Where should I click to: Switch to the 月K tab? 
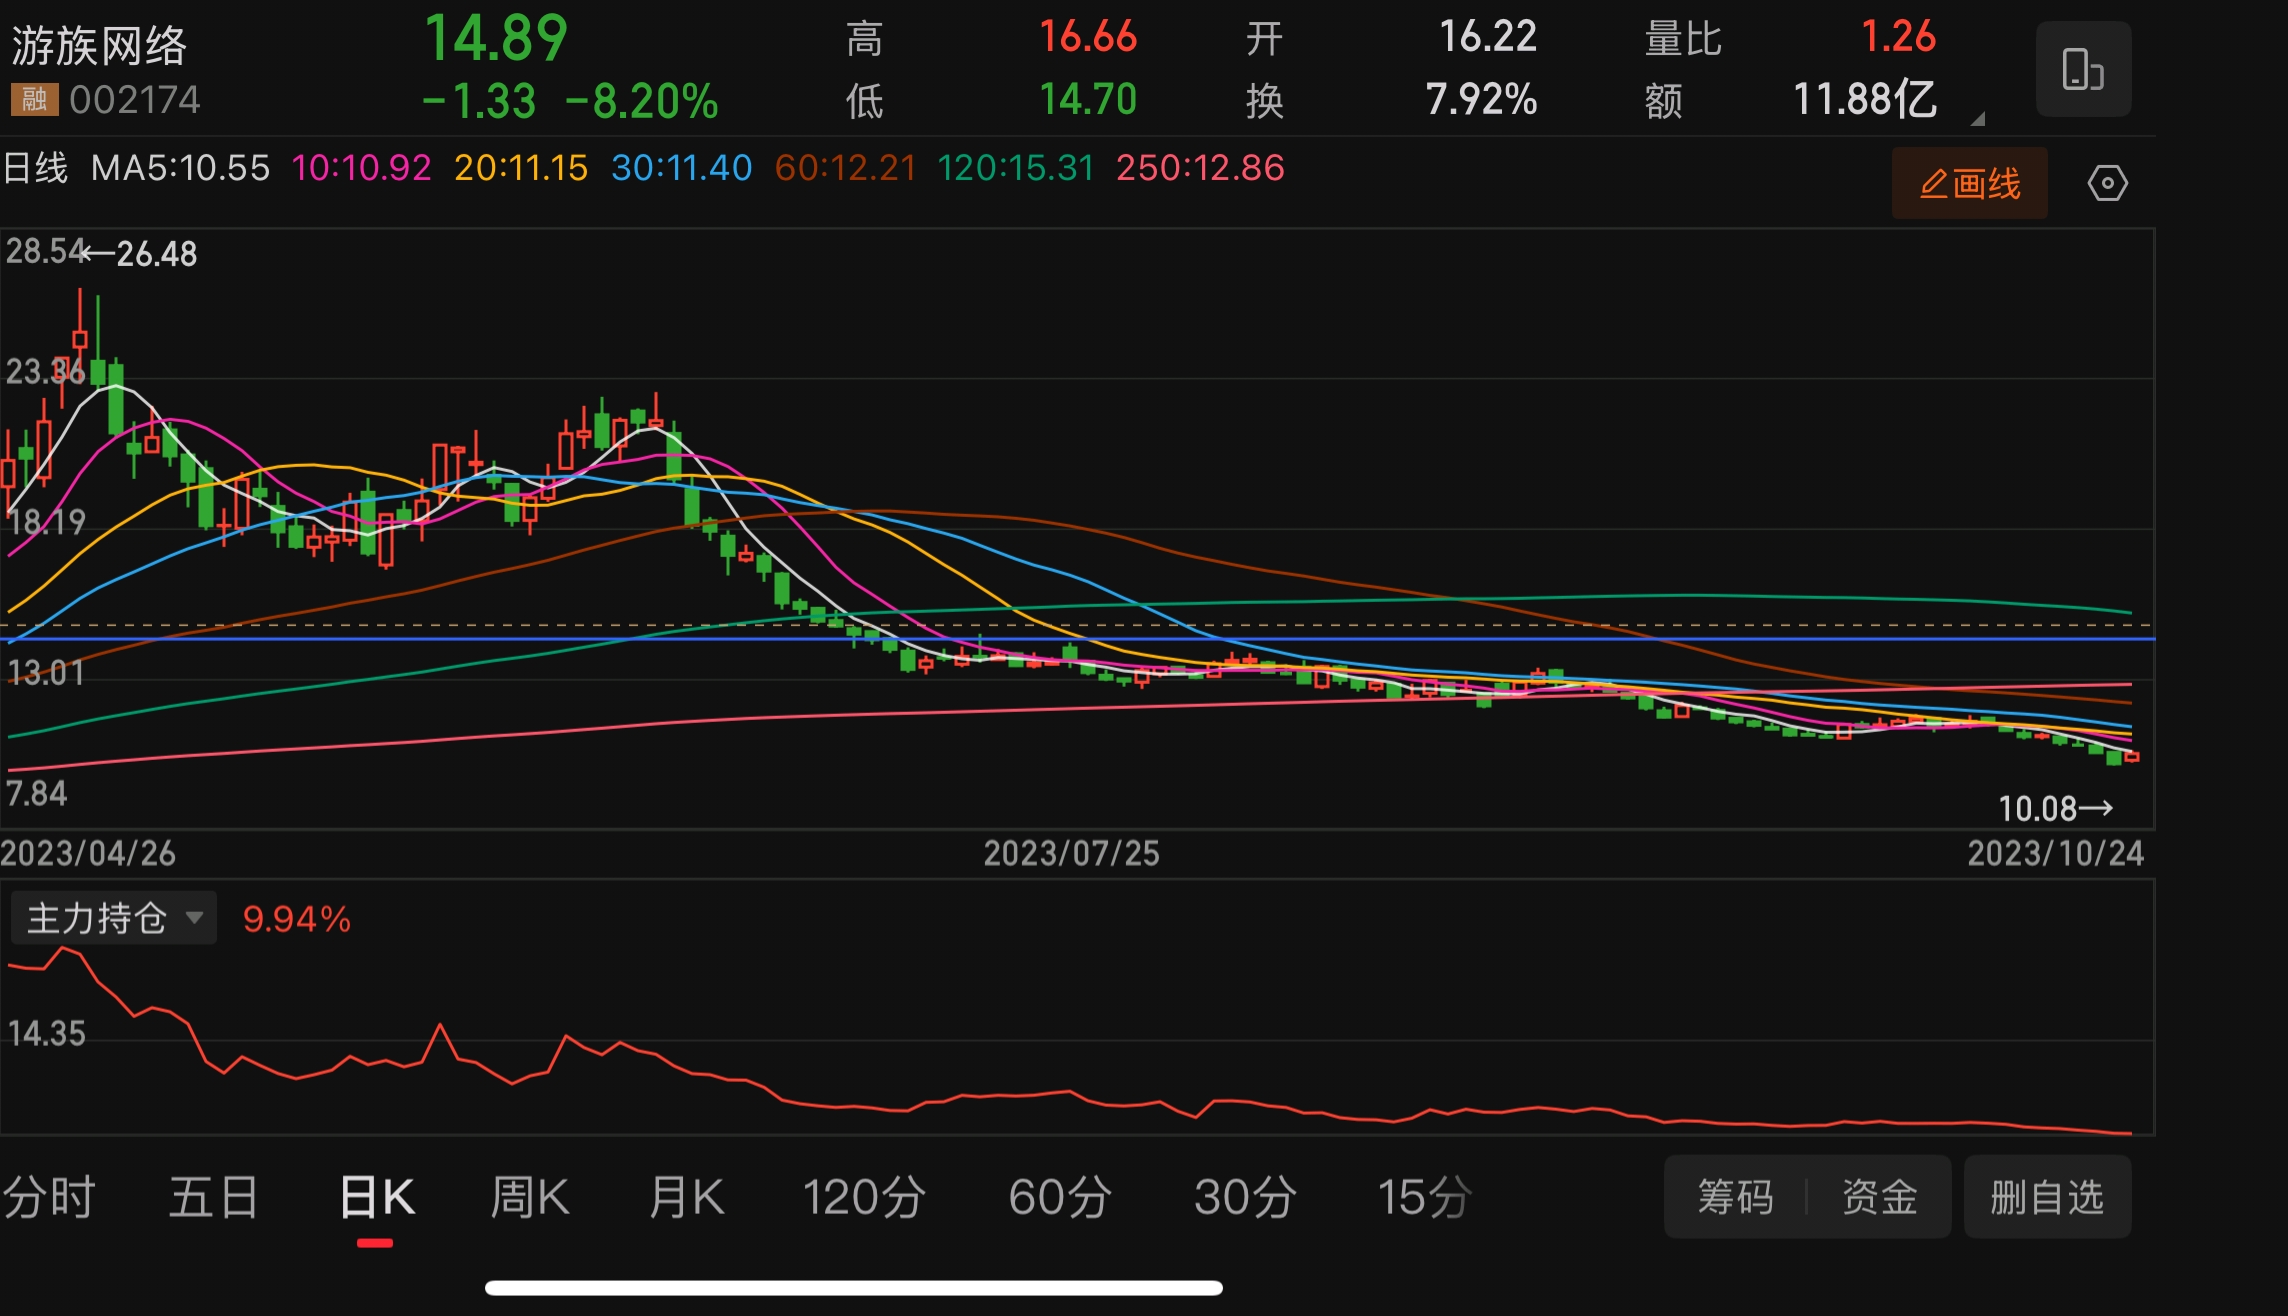tap(686, 1197)
